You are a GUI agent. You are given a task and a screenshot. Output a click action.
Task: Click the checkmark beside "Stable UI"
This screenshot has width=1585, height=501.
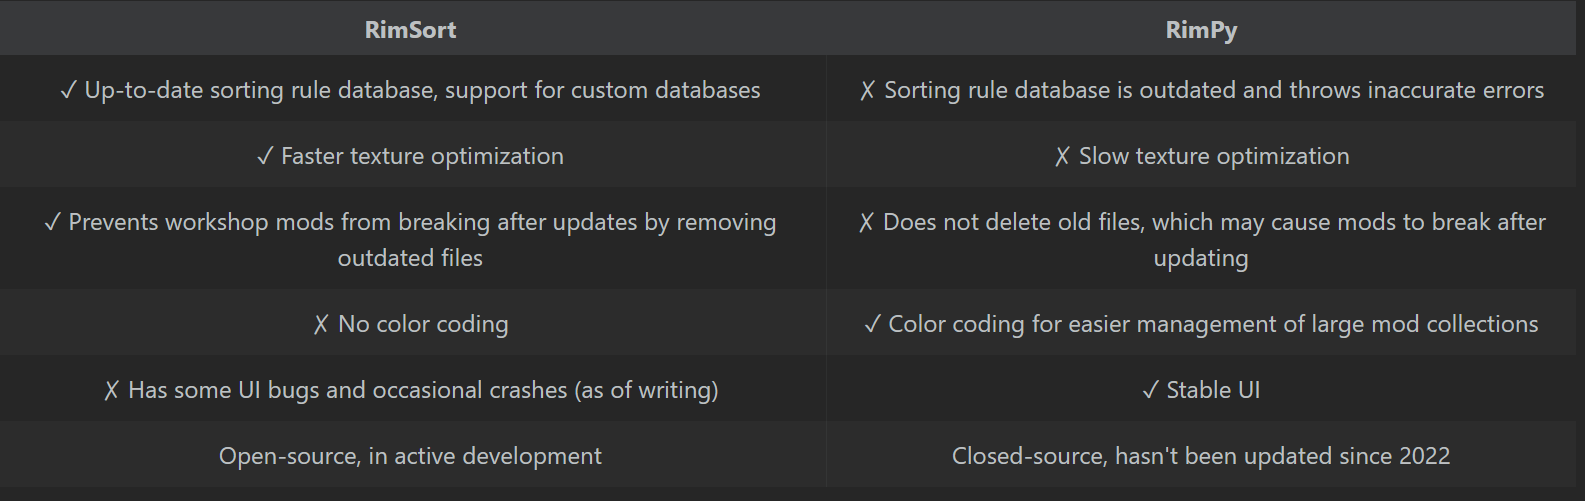click(1150, 390)
